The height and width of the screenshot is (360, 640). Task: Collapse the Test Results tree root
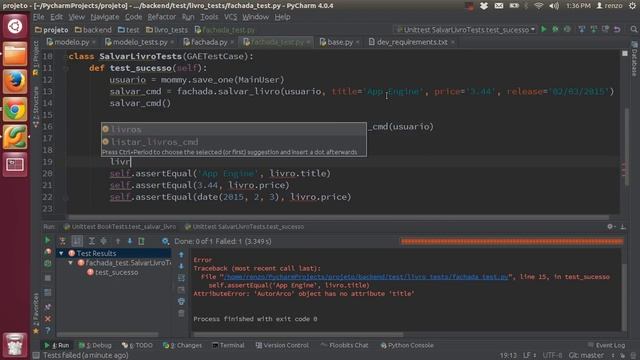(61, 253)
